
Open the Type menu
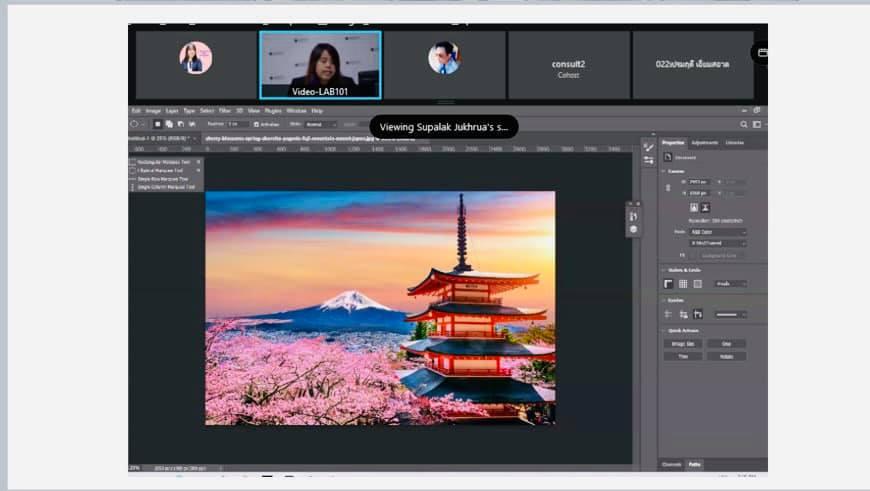click(189, 111)
